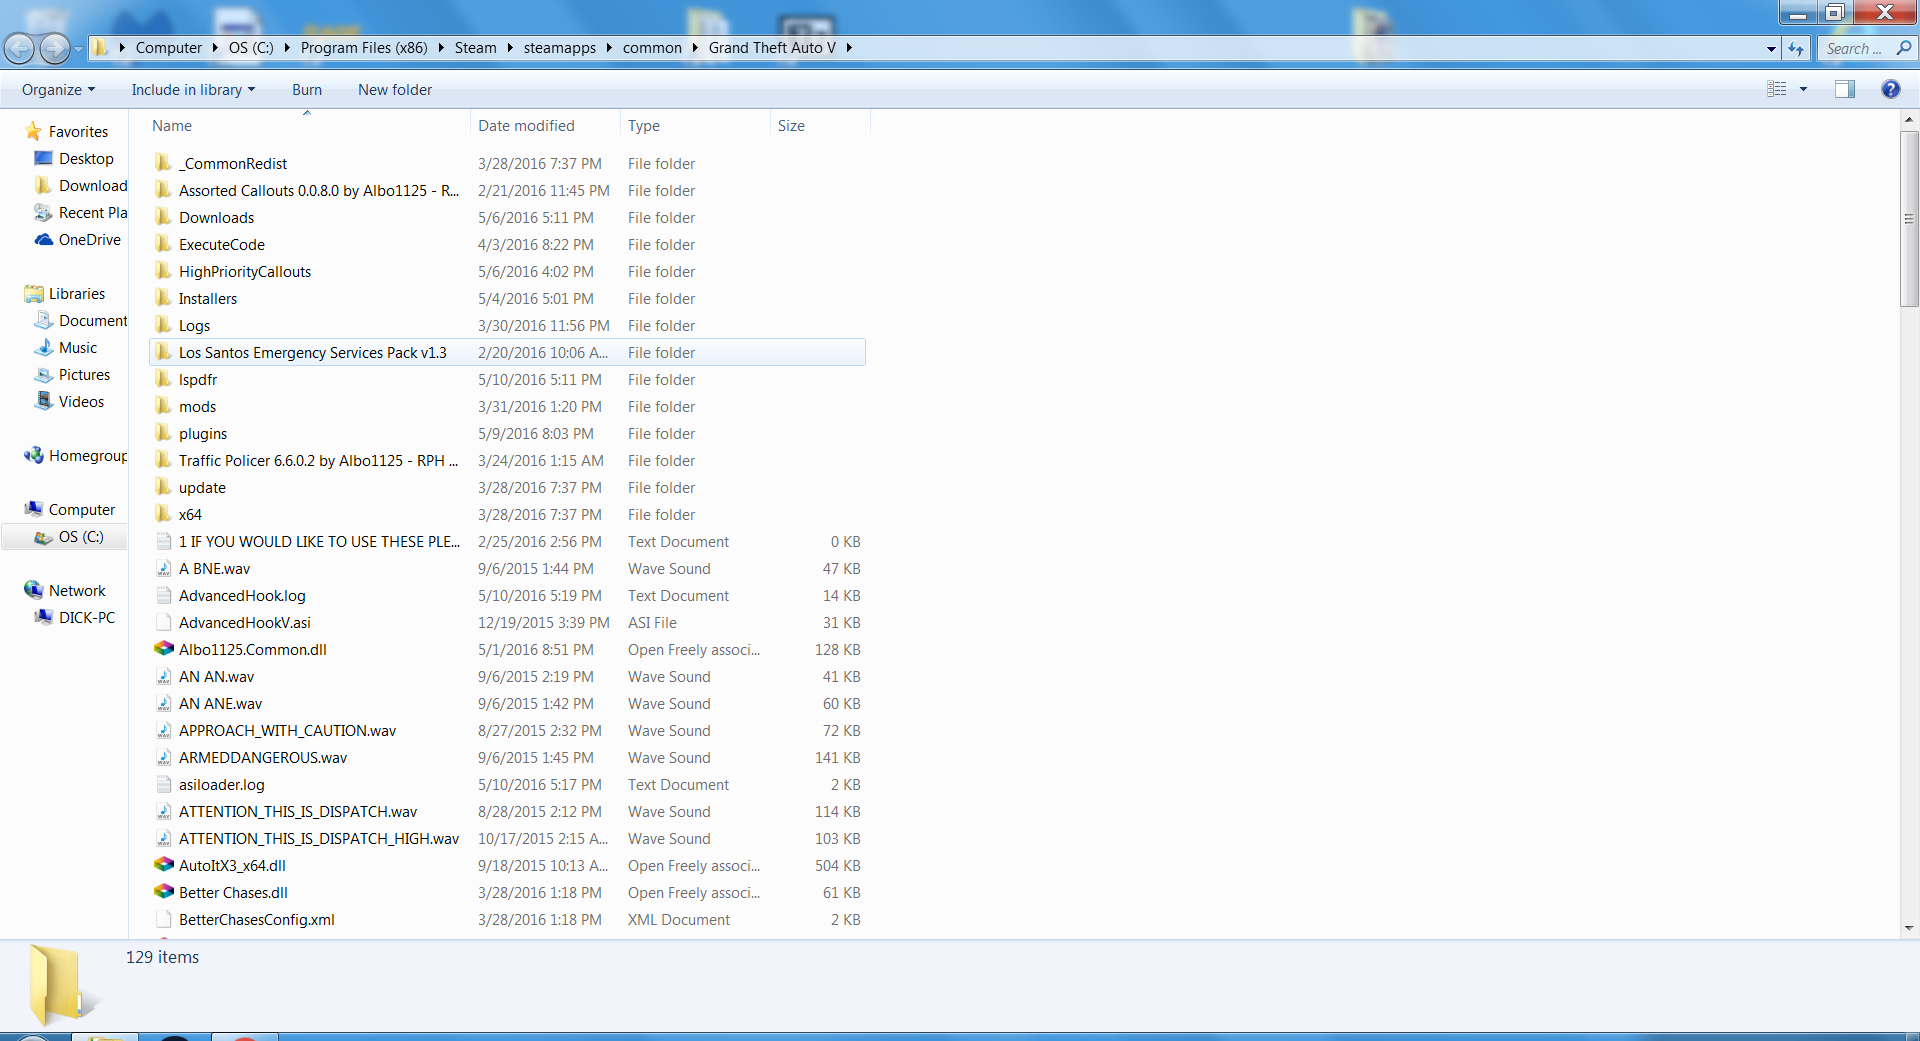The height and width of the screenshot is (1041, 1920).
Task: Click the Libraries icon in sidebar
Action: point(34,293)
